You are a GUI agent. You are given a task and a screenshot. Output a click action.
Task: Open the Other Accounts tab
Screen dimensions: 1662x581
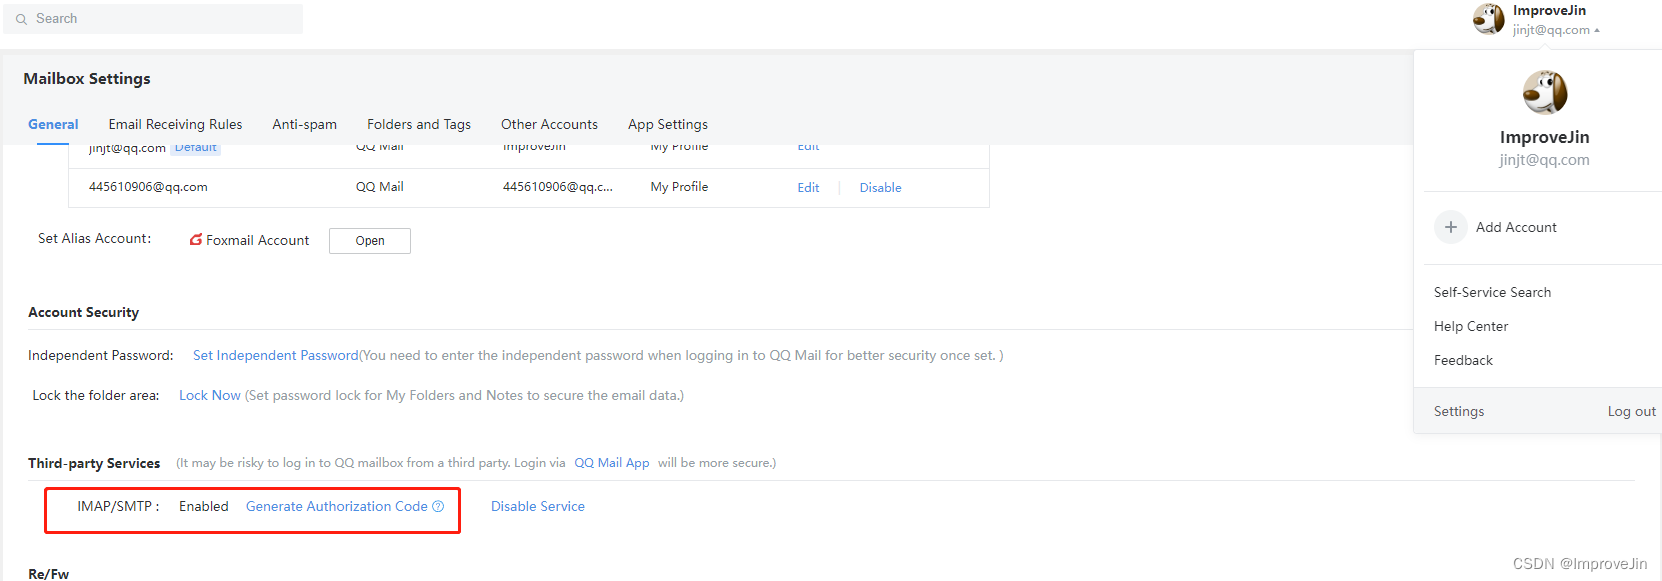(x=549, y=124)
